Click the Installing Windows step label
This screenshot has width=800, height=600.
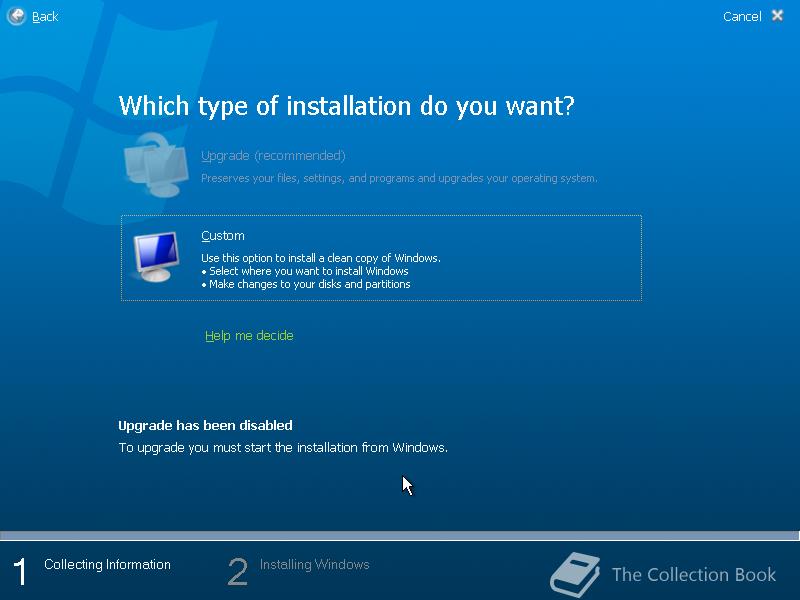click(x=314, y=565)
